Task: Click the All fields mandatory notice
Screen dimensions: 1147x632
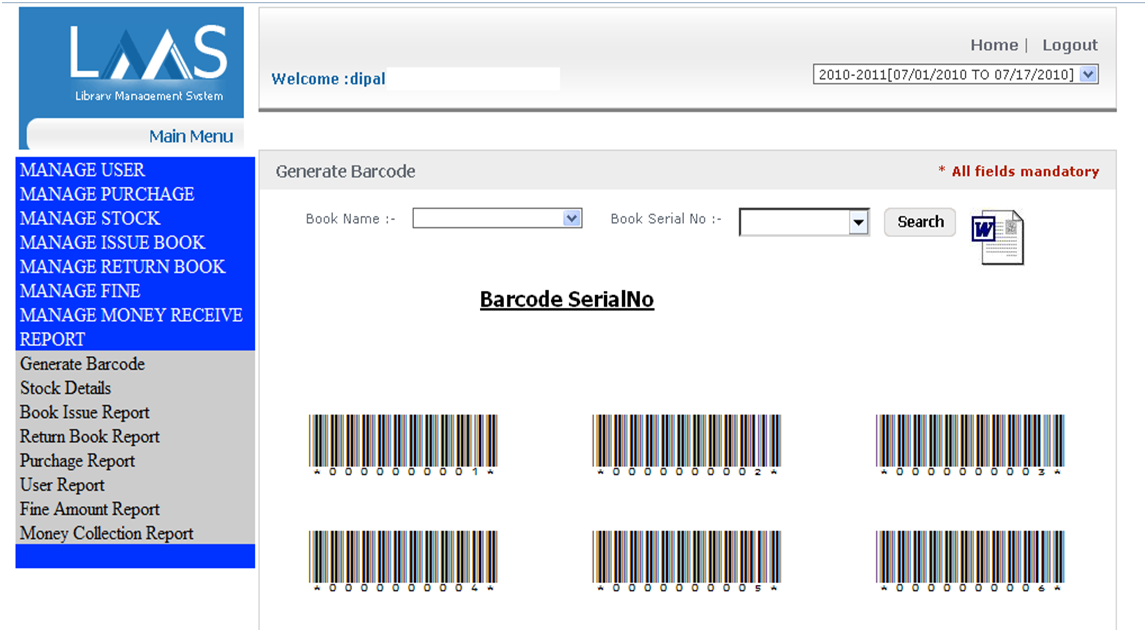Action: [1018, 171]
